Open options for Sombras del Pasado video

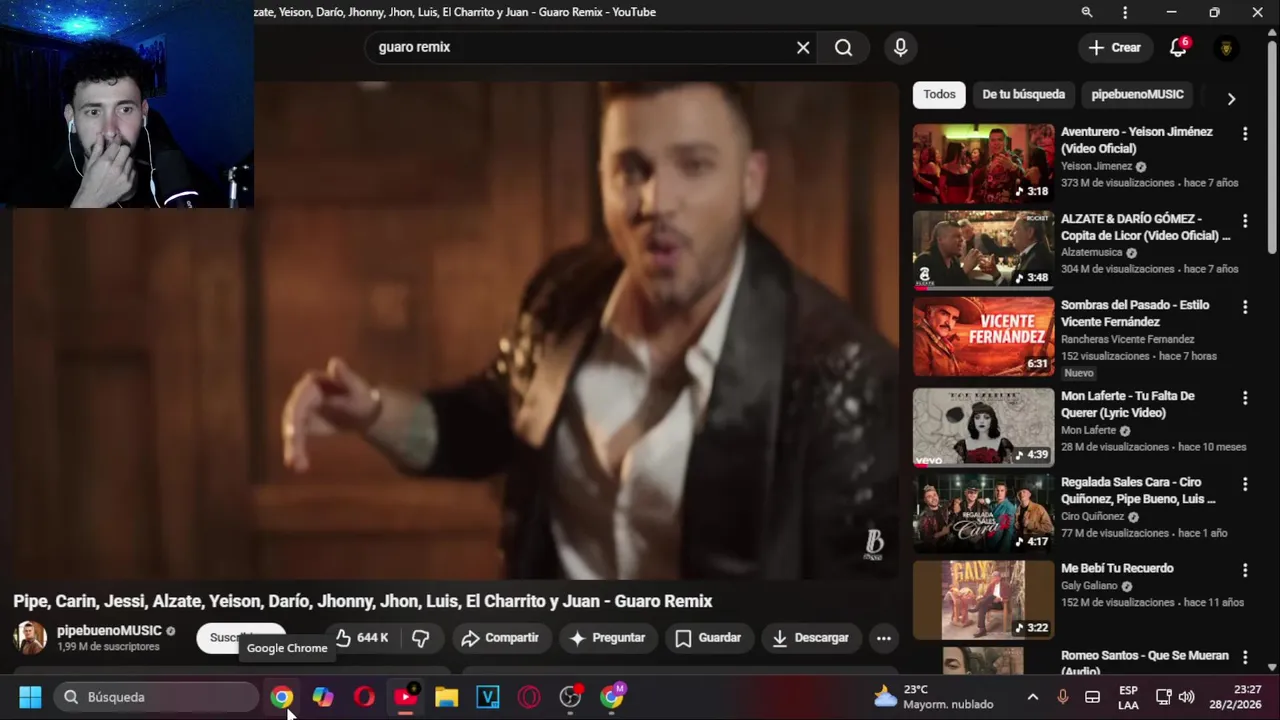click(1245, 307)
